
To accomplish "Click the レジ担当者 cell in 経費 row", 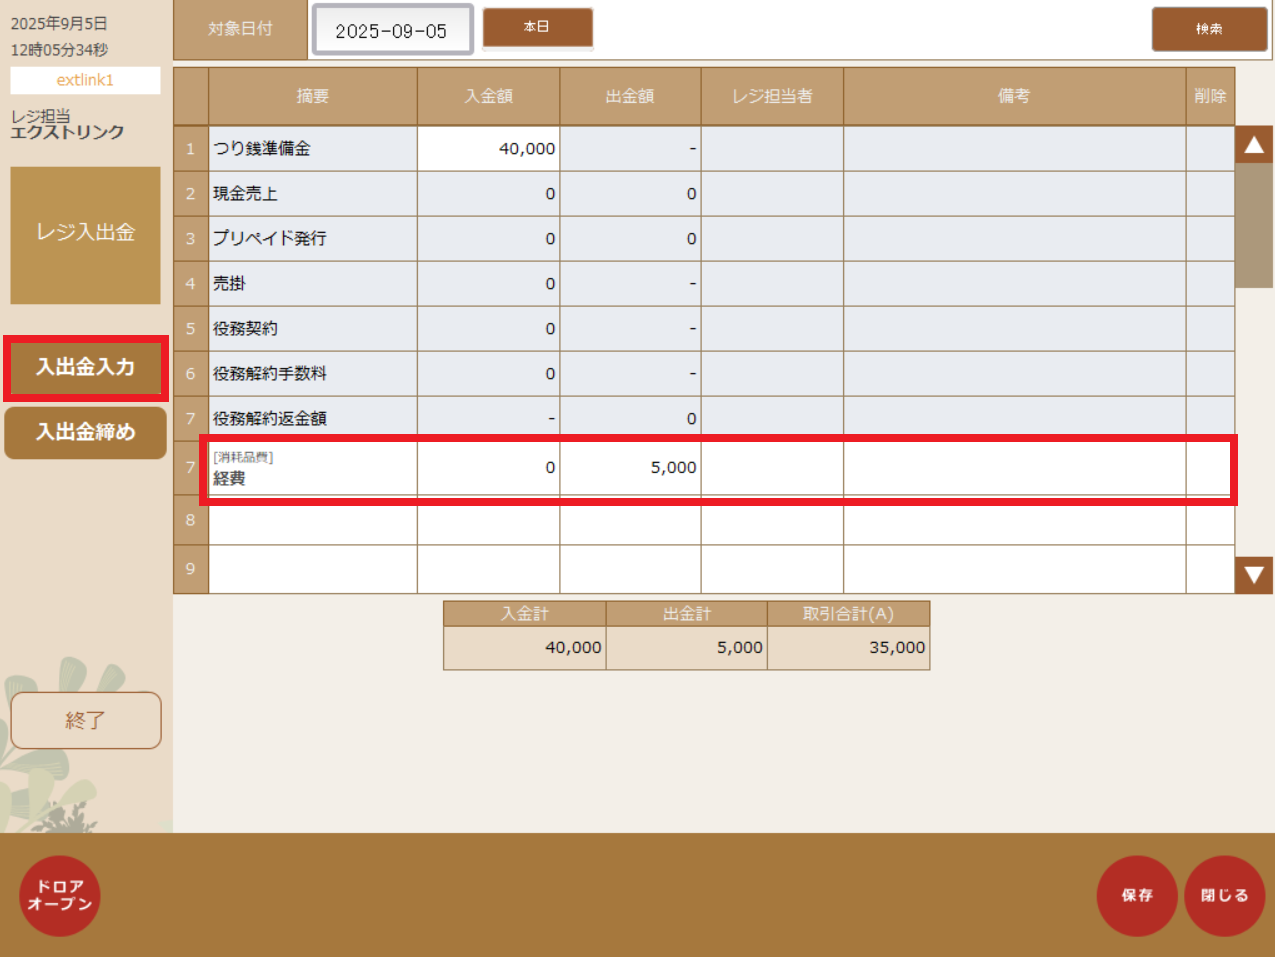I will coord(772,468).
